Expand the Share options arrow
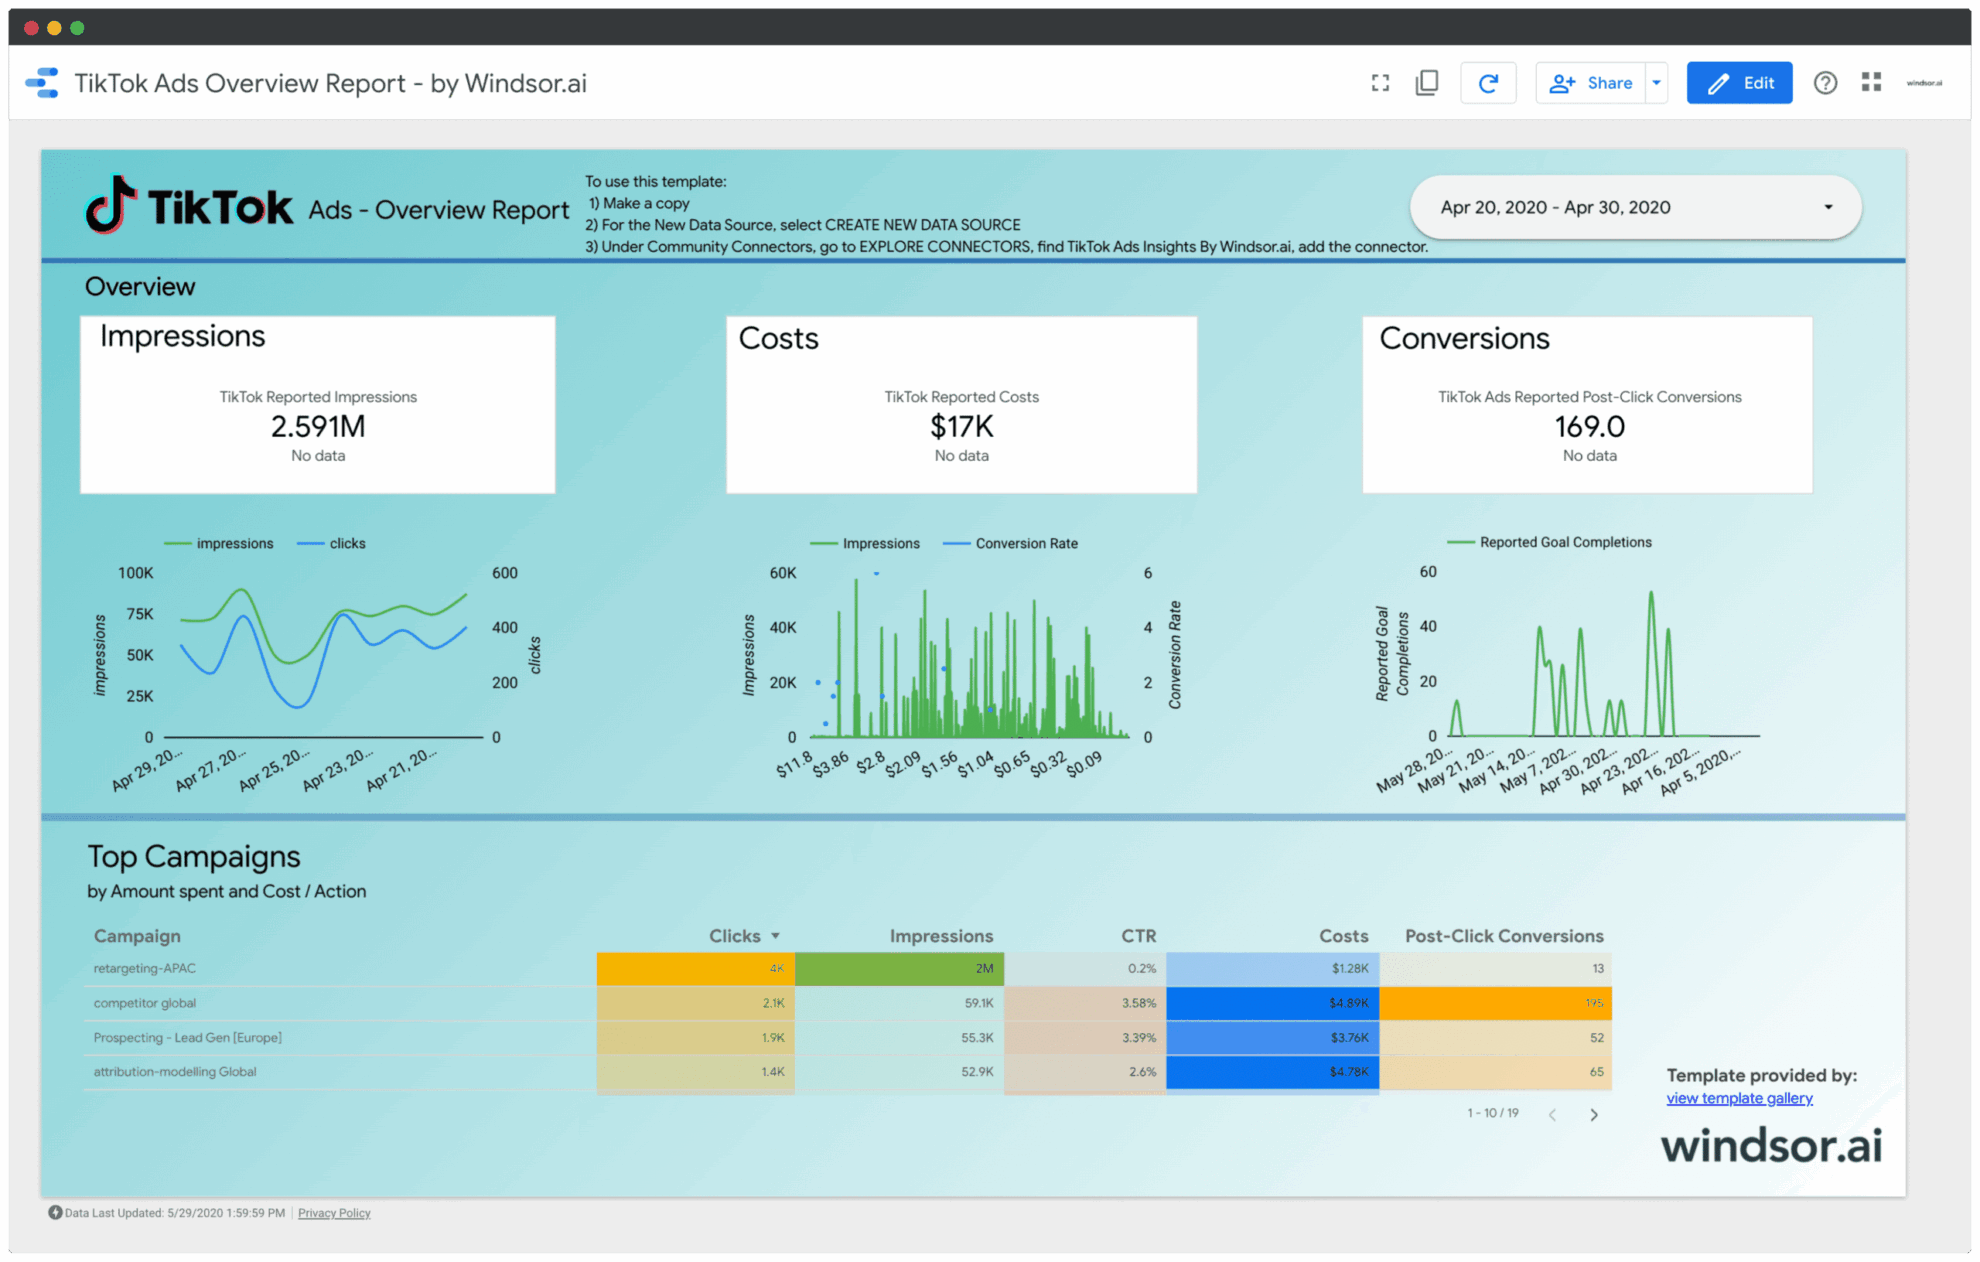The image size is (1980, 1262). click(x=1657, y=83)
